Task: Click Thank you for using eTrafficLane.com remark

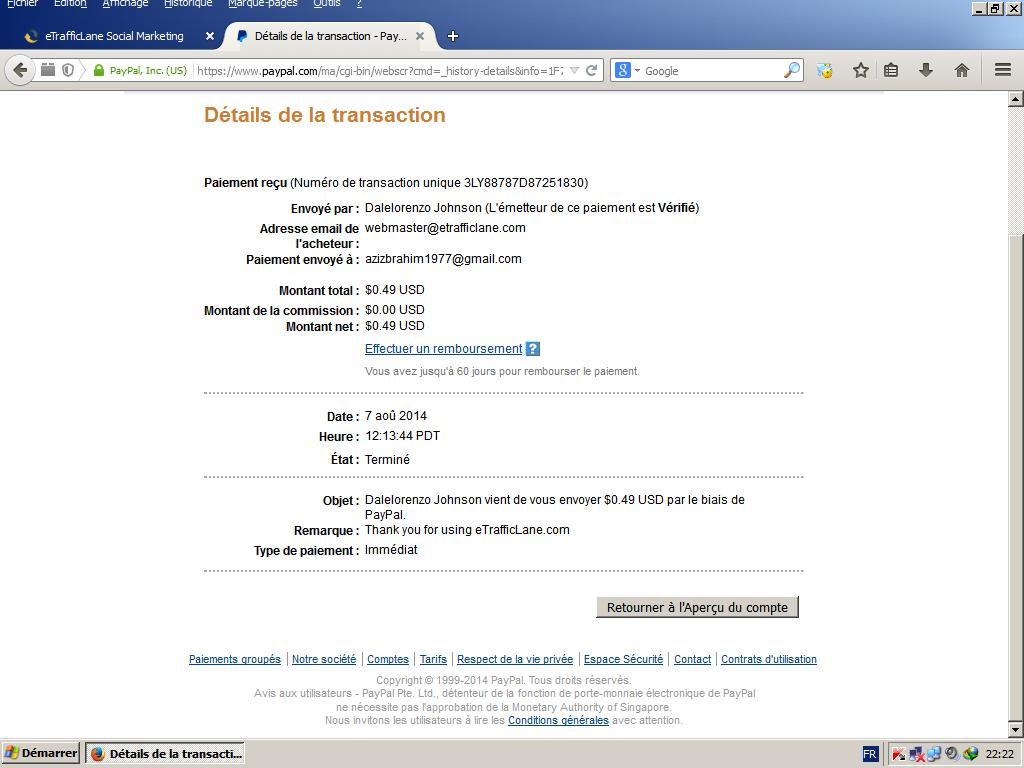Action: point(467,530)
